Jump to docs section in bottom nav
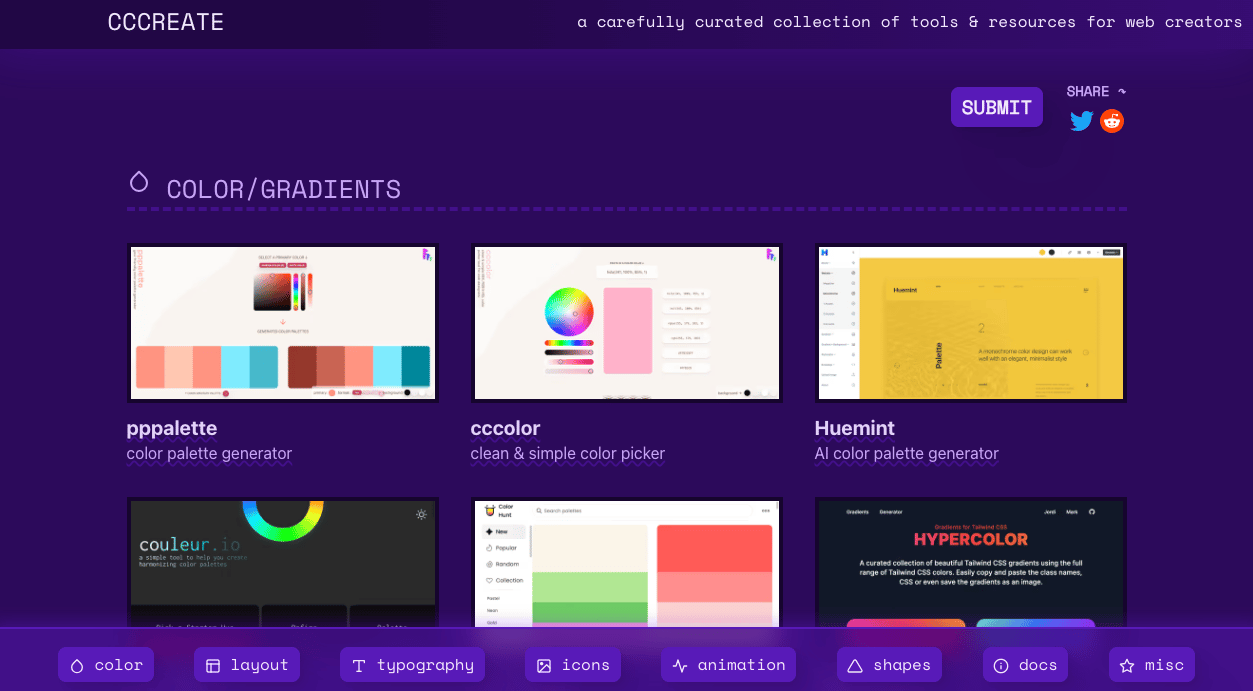The width and height of the screenshot is (1253, 691). coord(1025,665)
